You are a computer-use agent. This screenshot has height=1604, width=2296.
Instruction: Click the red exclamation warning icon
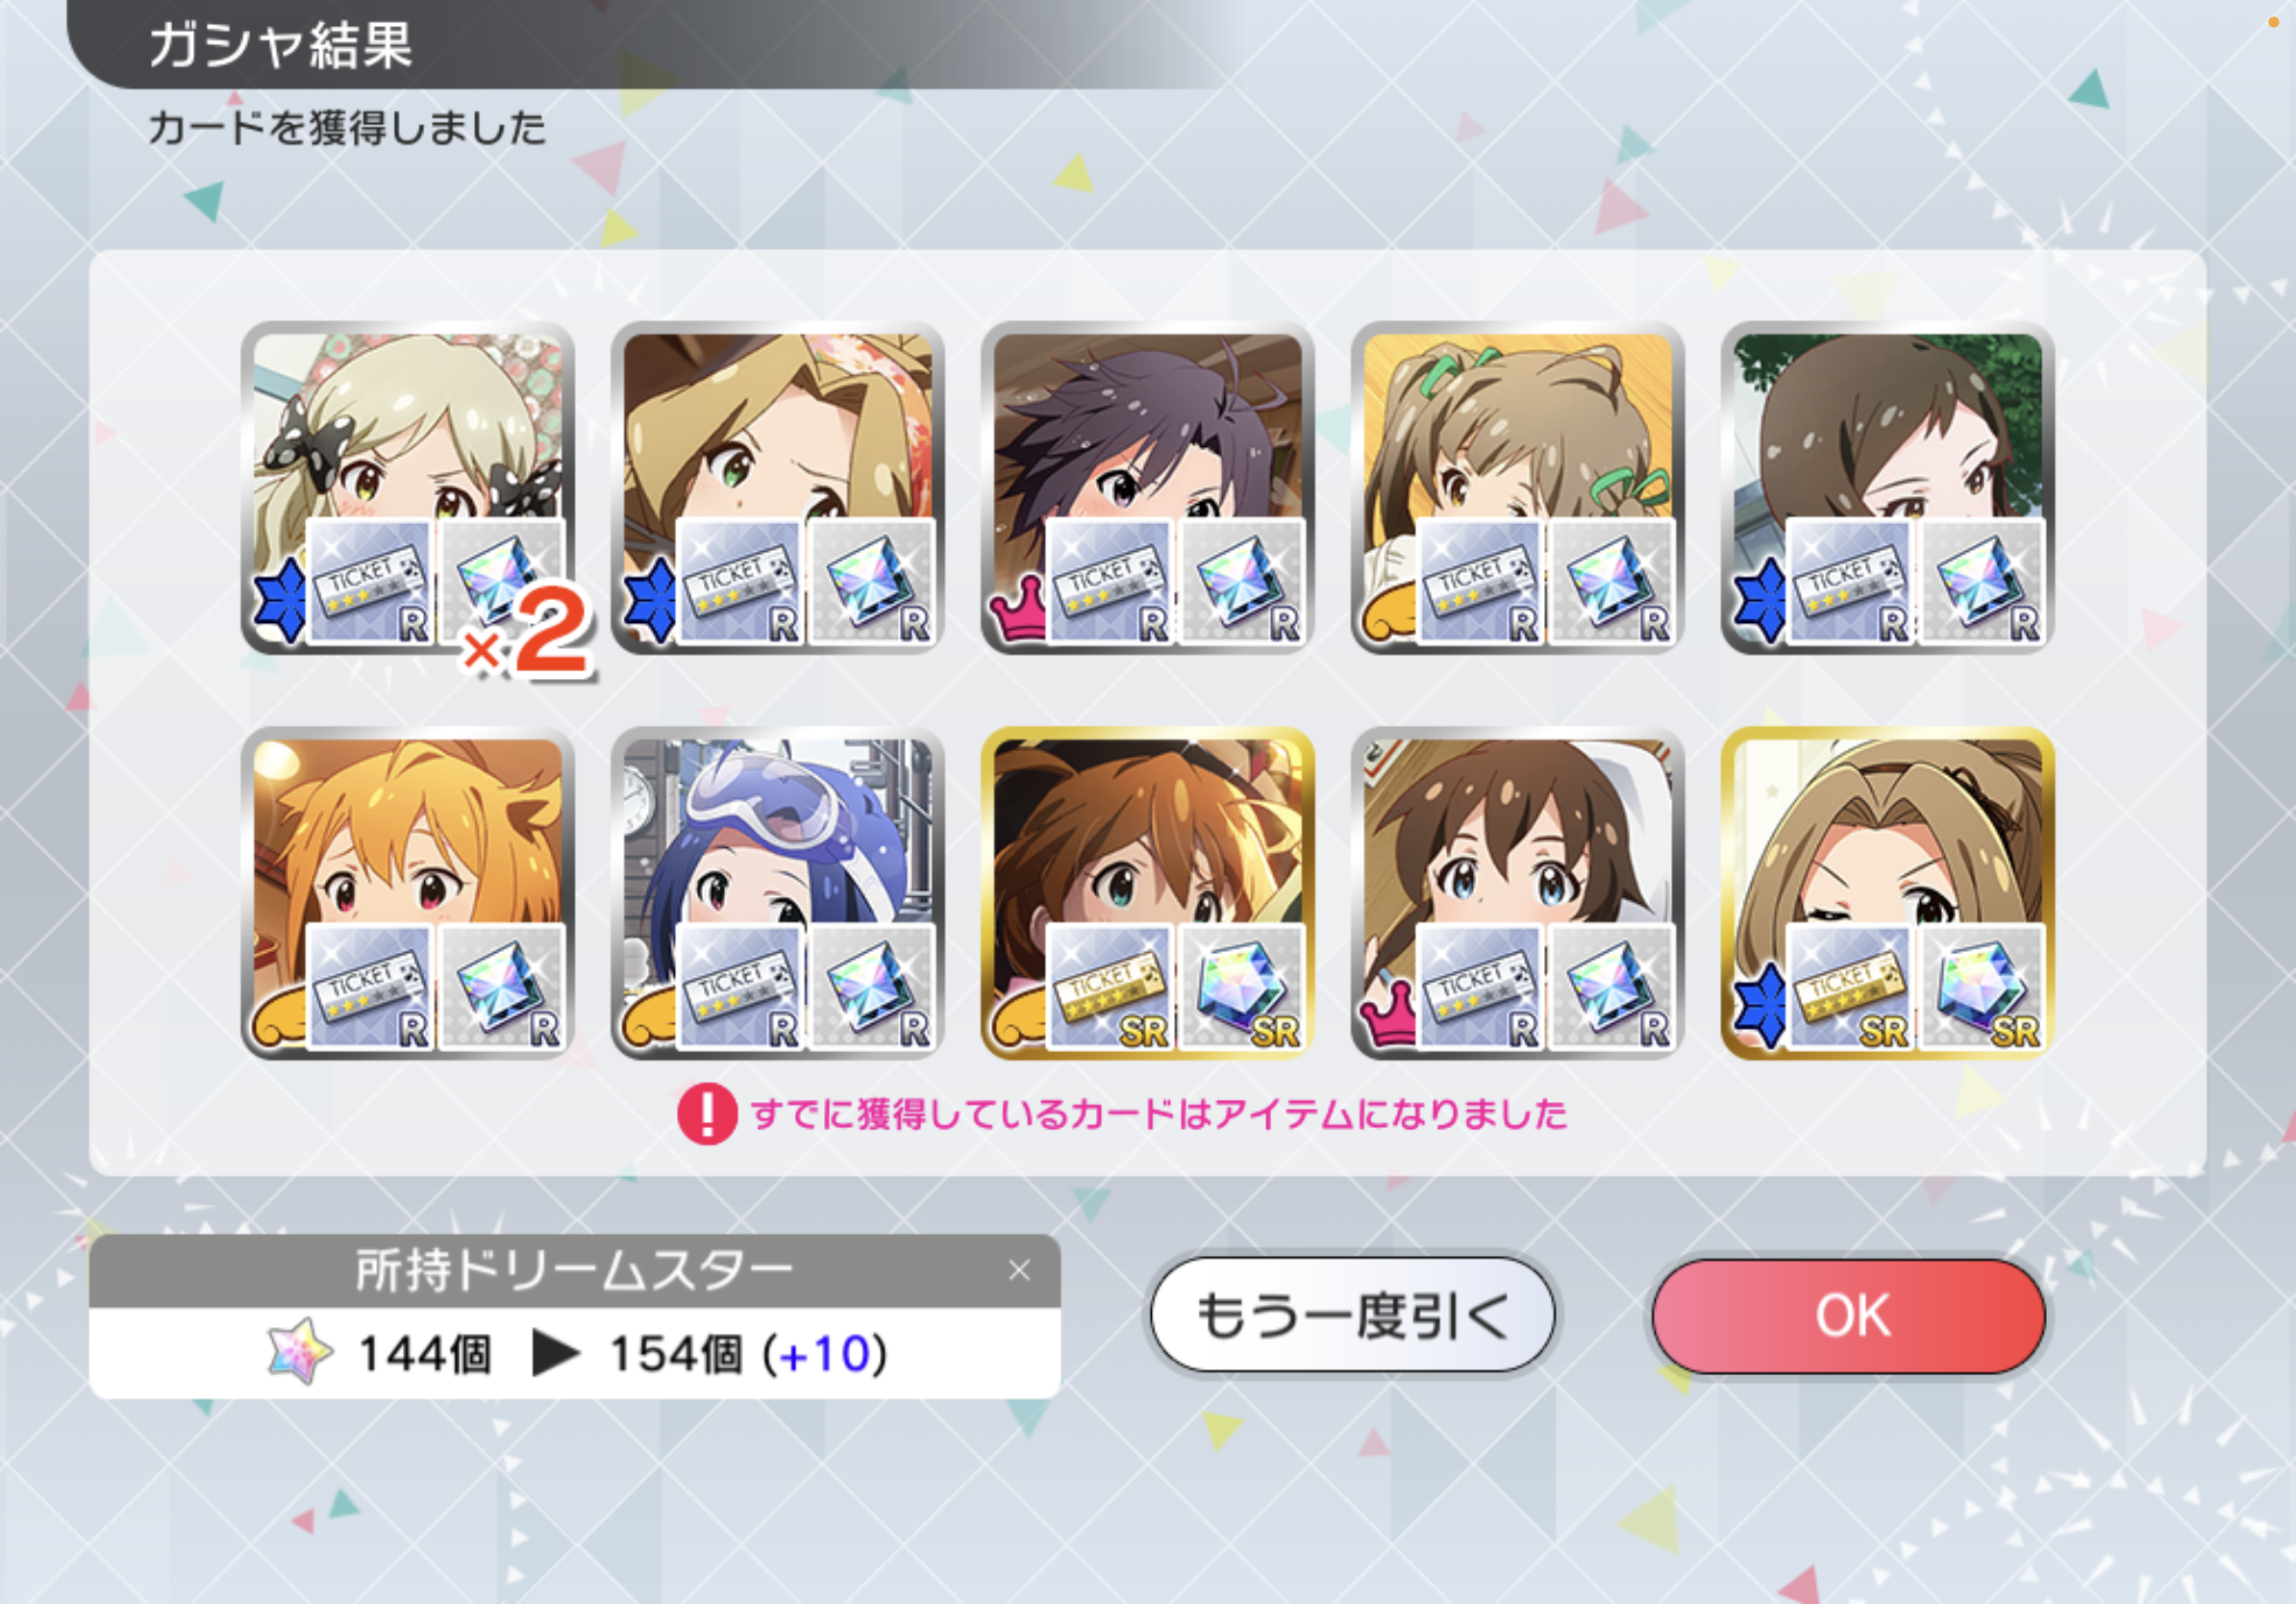(x=707, y=1113)
